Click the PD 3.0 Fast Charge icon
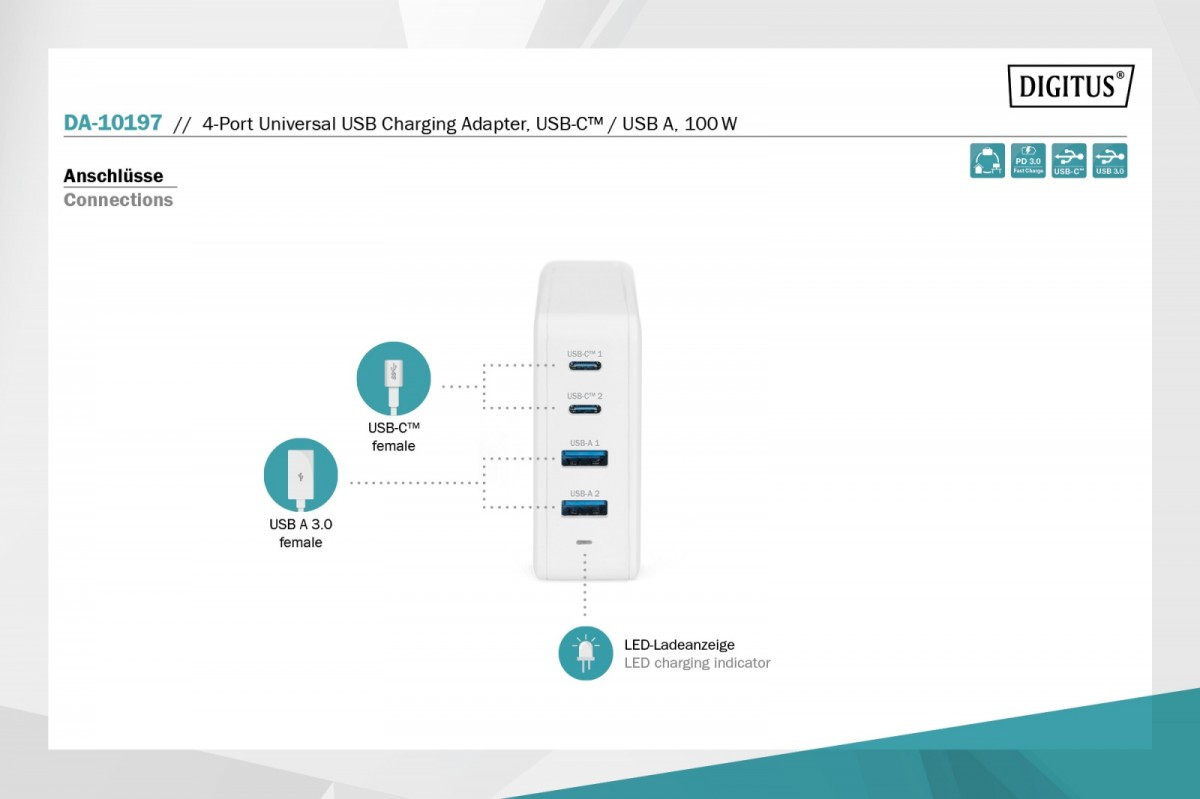 click(1028, 161)
